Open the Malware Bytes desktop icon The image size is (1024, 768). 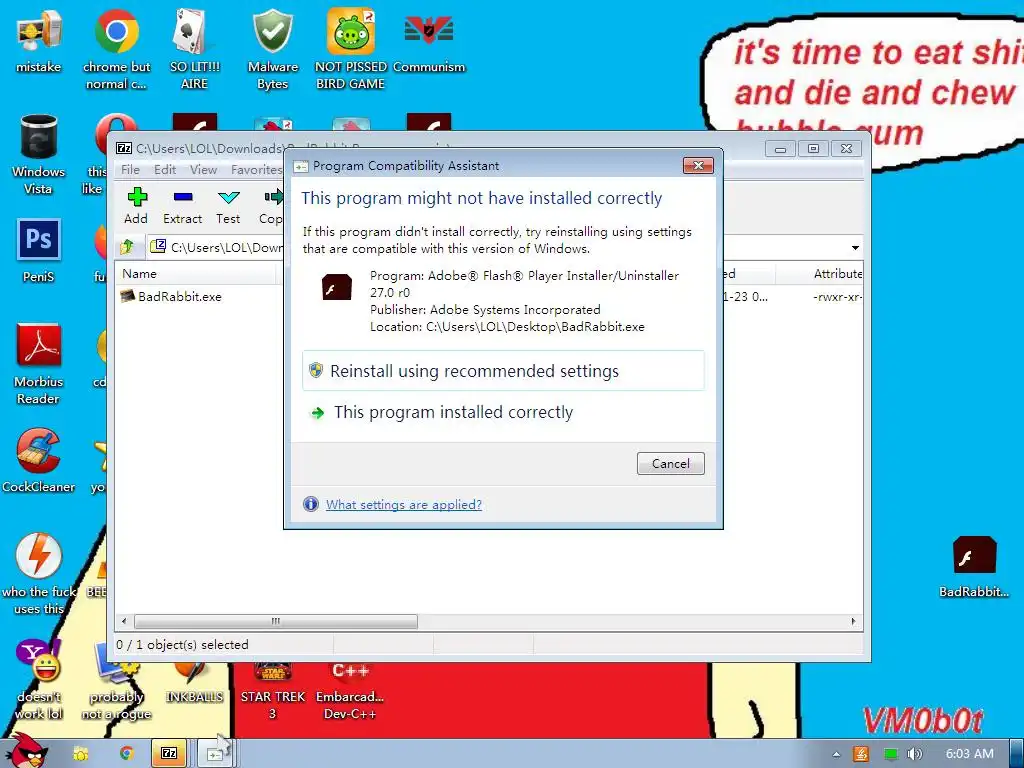click(272, 49)
